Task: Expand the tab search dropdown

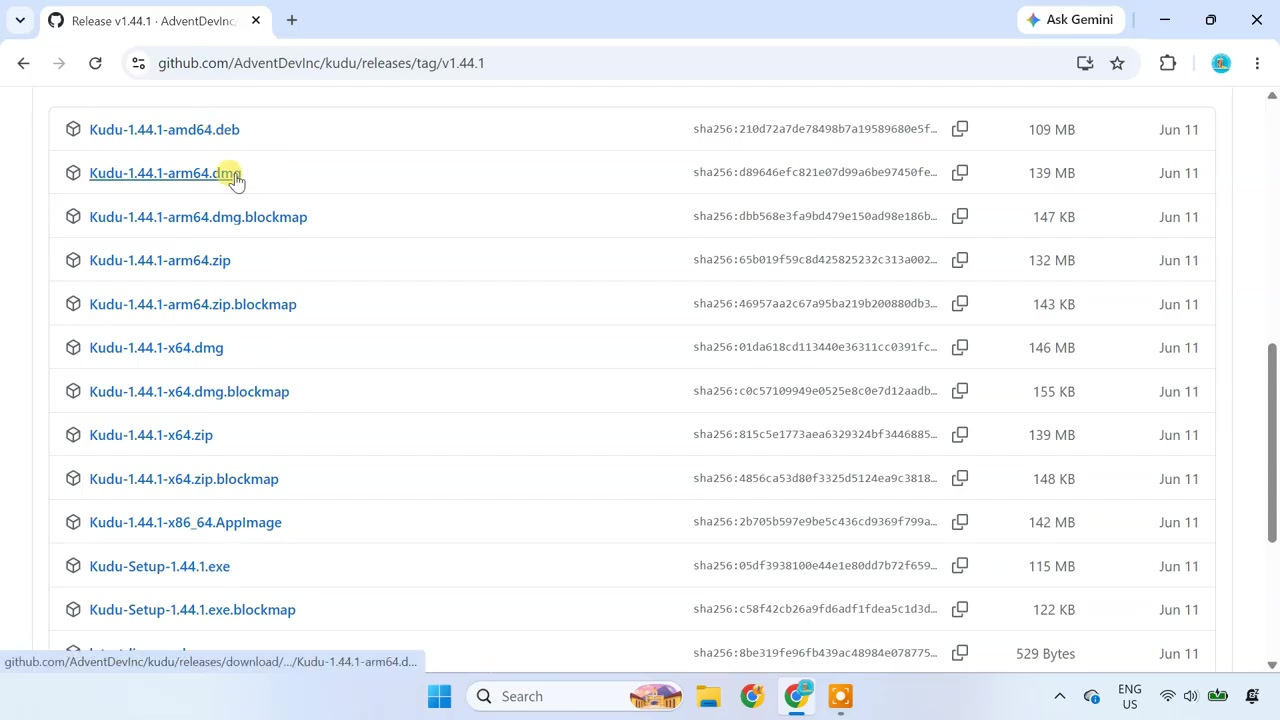Action: pyautogui.click(x=20, y=20)
